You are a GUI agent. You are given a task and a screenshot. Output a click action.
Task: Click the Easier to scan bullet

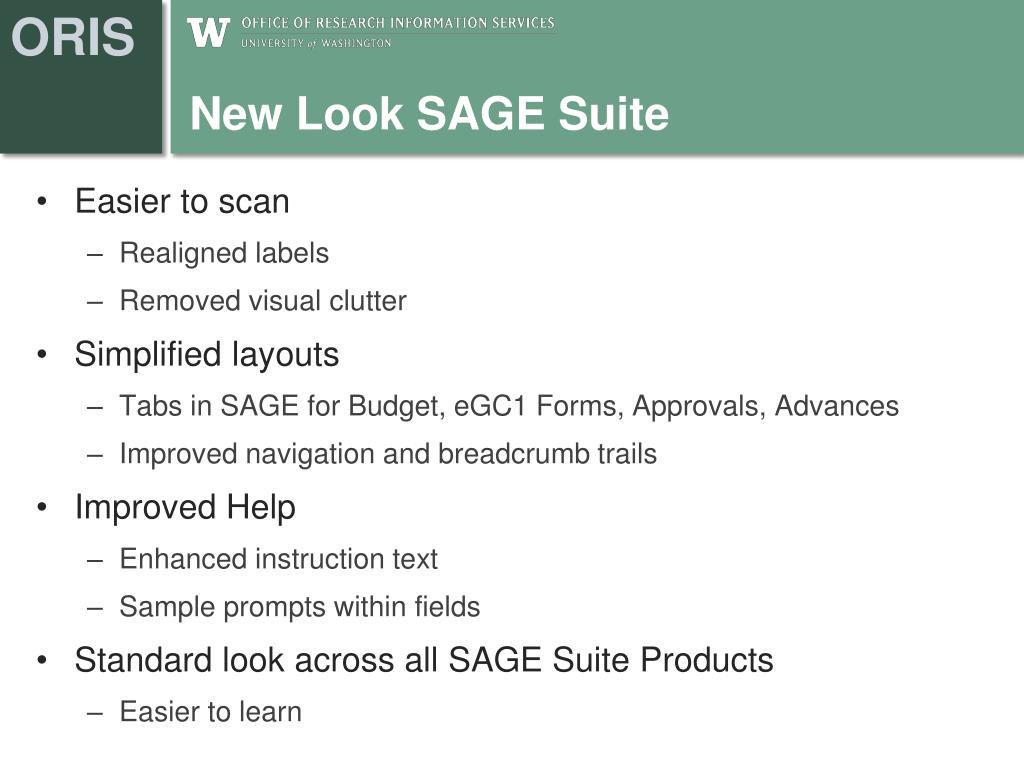click(182, 201)
